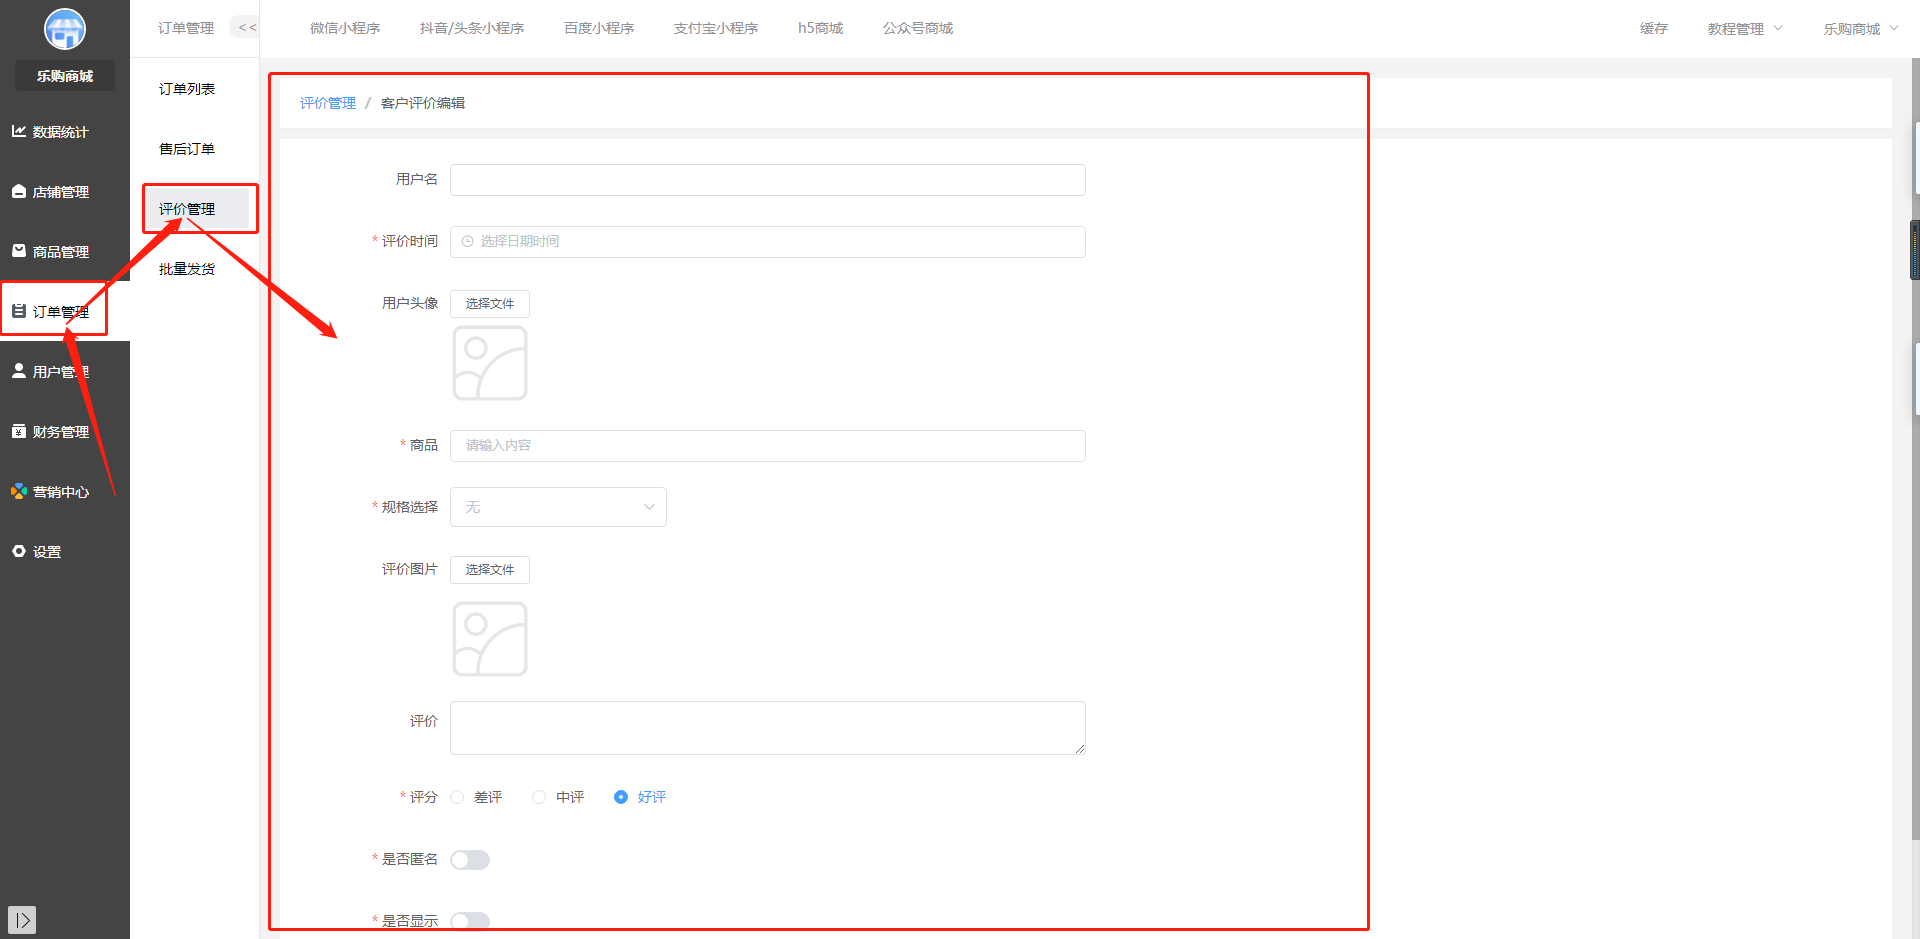Open 批量发货 submenu item
Image resolution: width=1920 pixels, height=939 pixels.
point(187,269)
